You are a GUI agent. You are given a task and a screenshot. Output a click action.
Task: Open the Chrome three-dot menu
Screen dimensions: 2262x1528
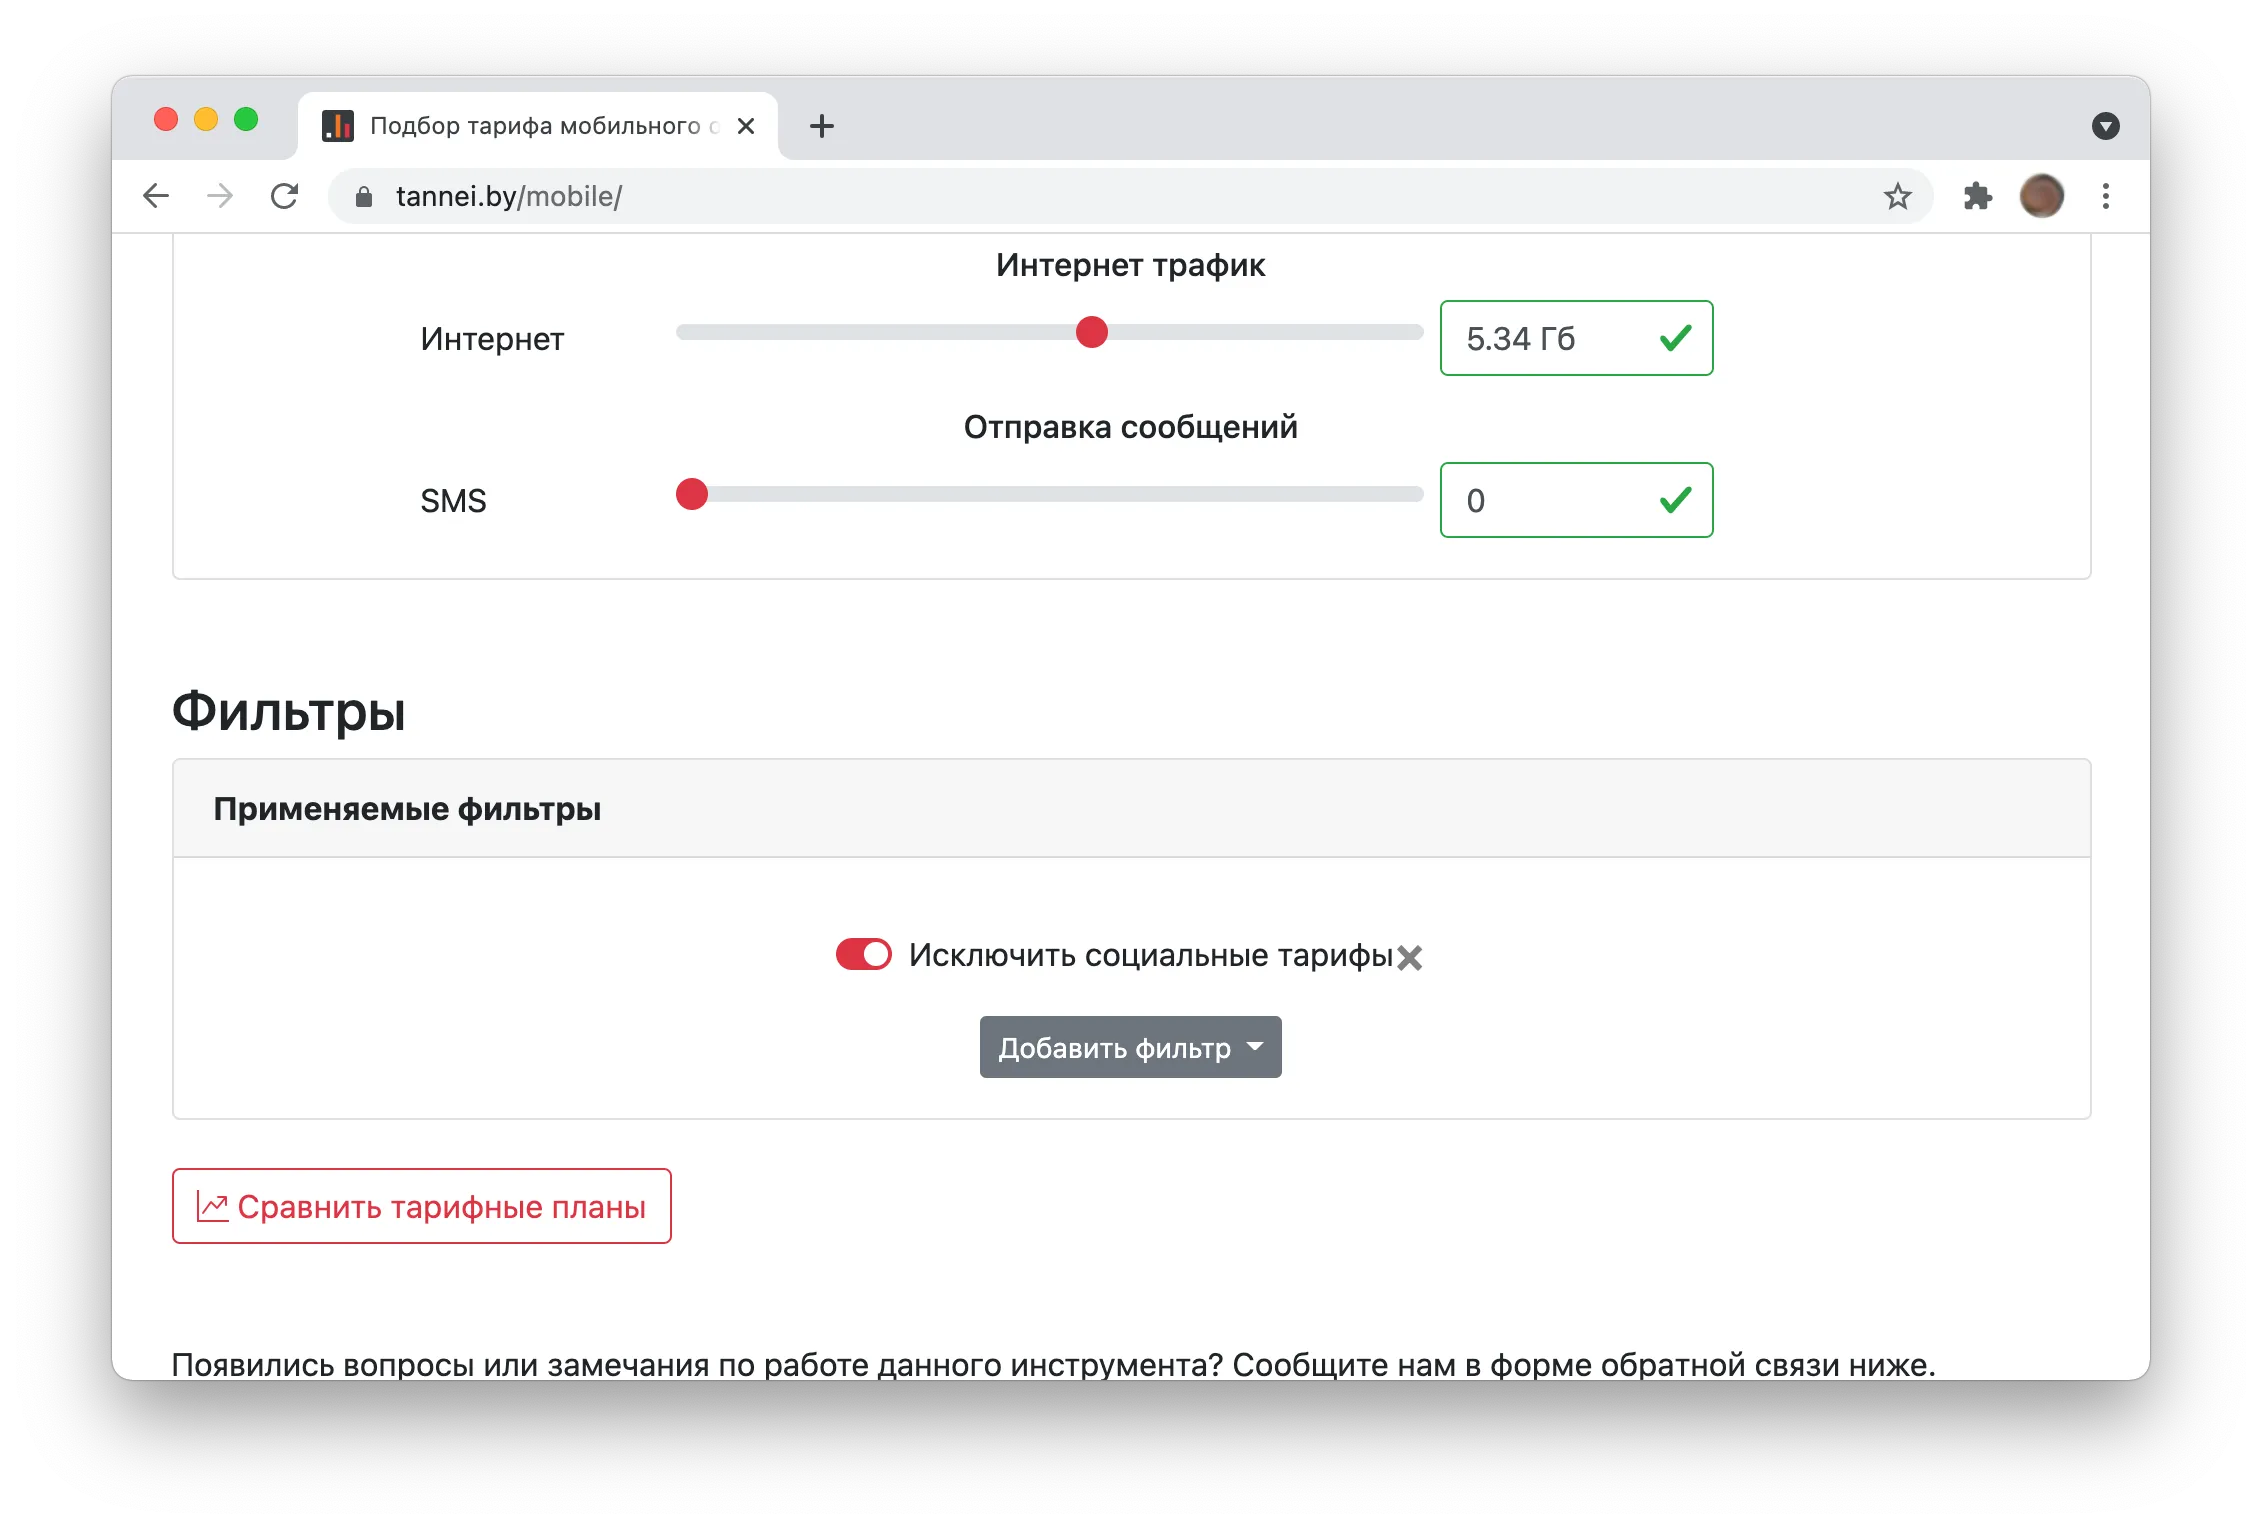coord(2105,196)
